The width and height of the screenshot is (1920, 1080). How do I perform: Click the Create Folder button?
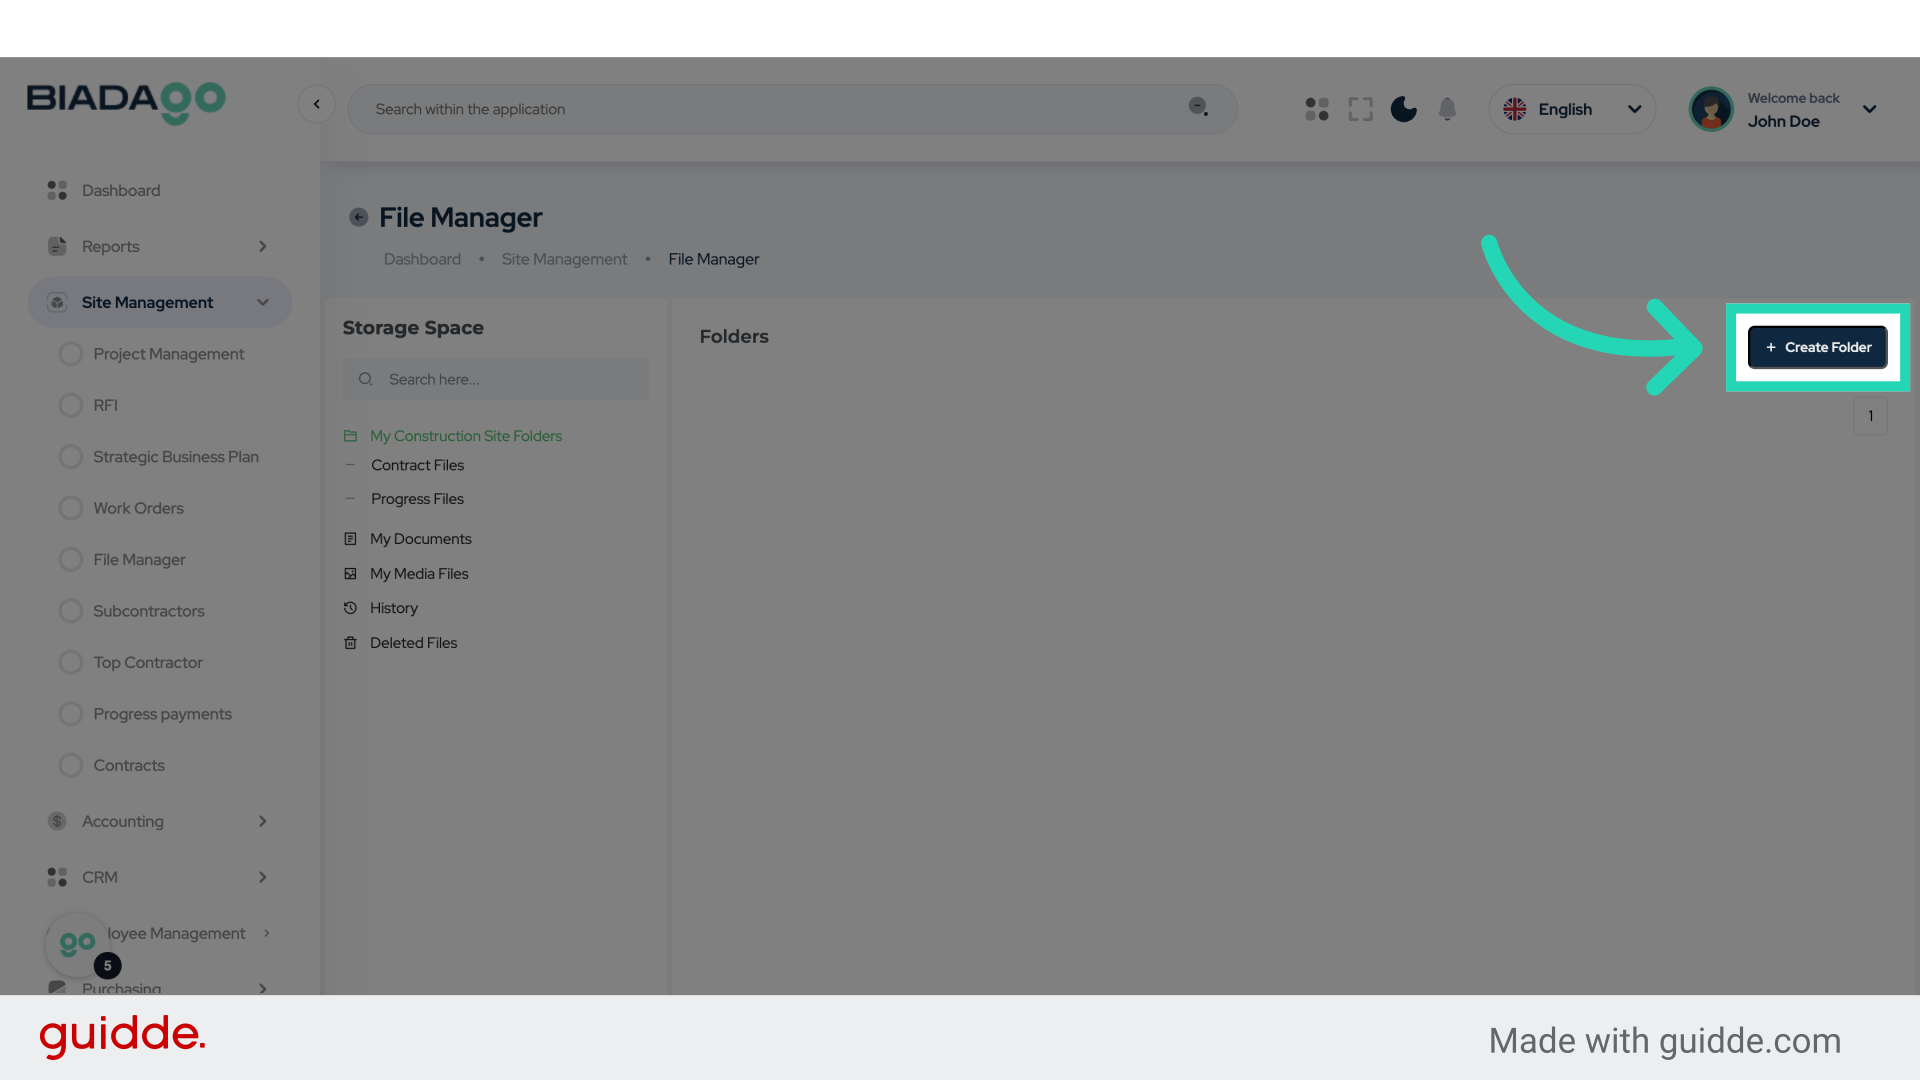coord(1817,347)
